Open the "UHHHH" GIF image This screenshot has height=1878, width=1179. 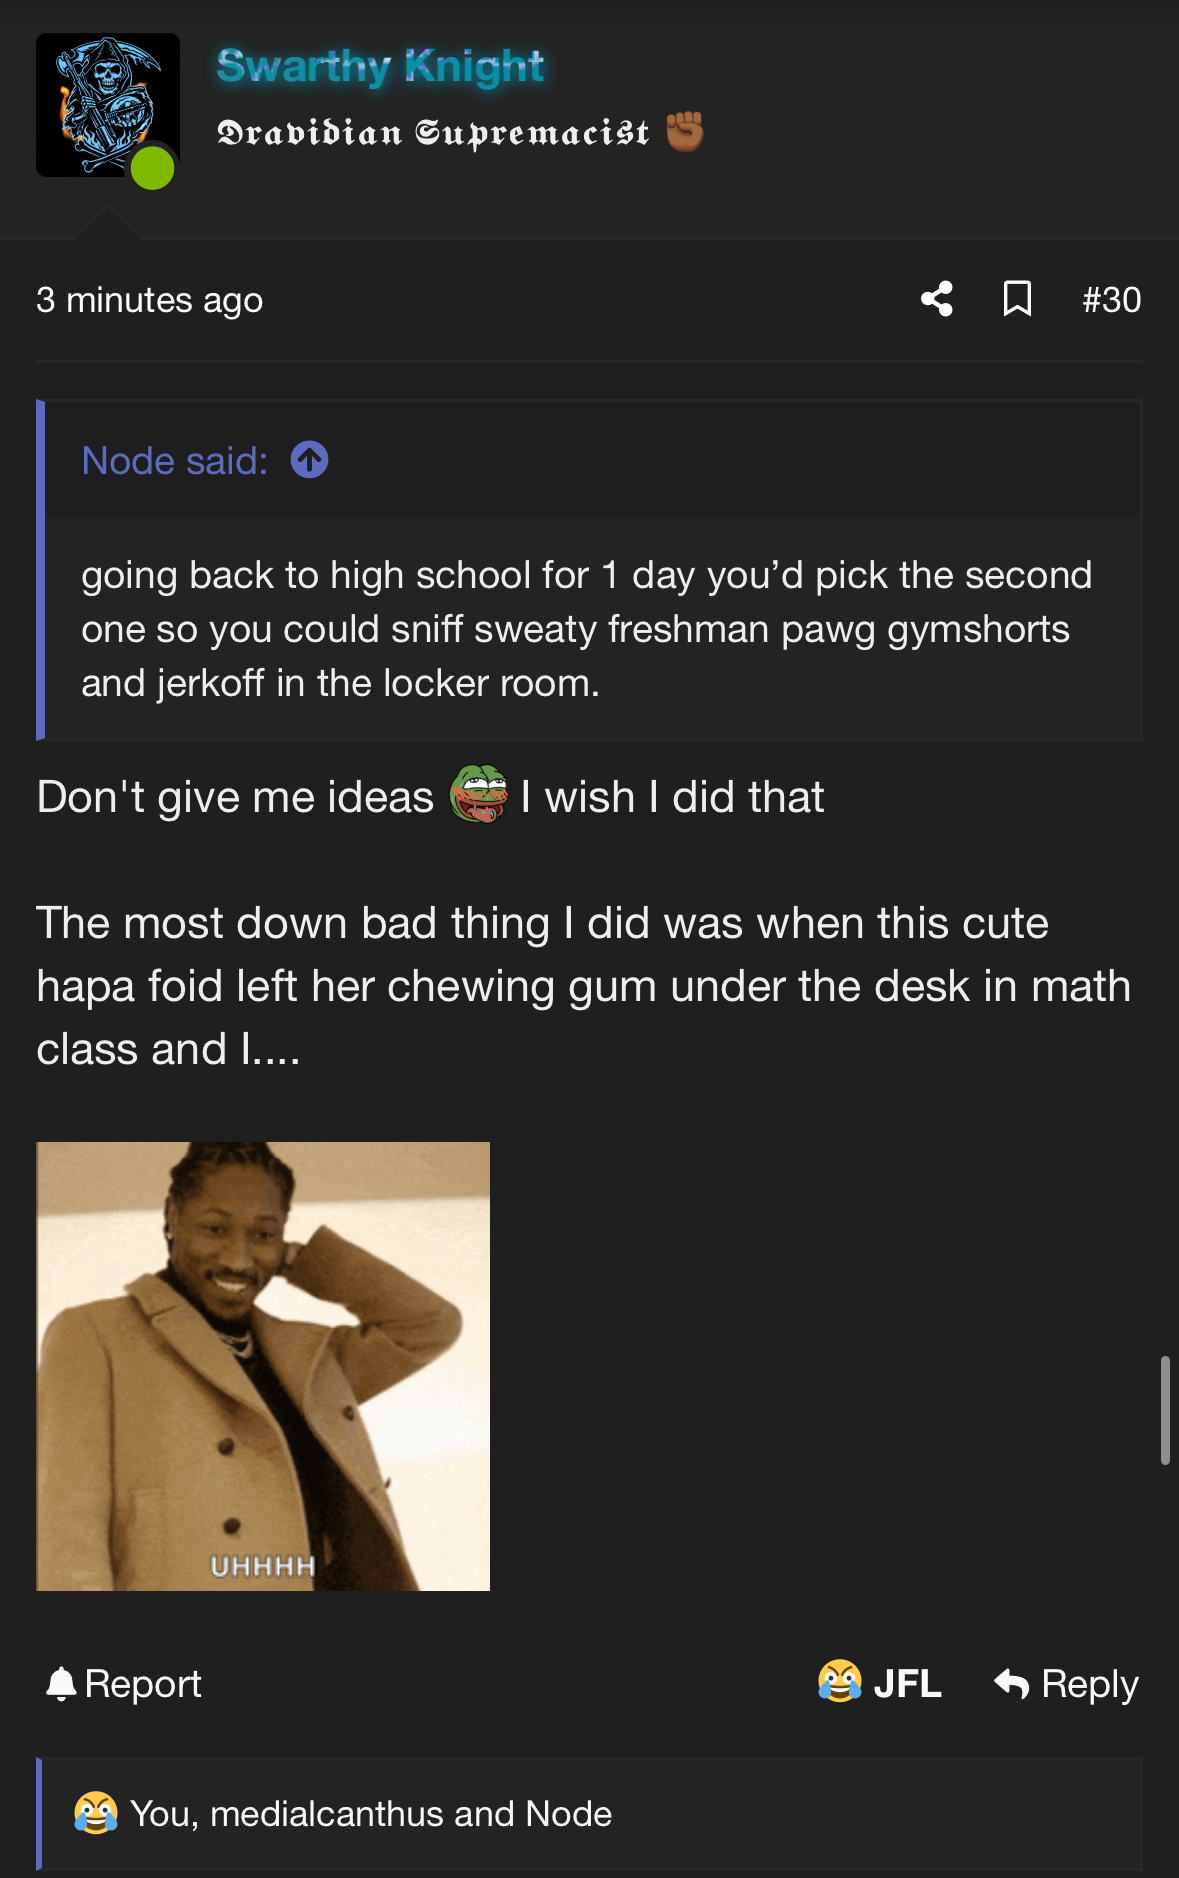(263, 1366)
